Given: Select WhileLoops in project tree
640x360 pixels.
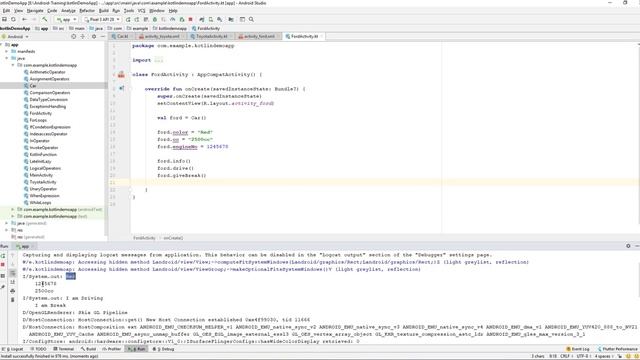Looking at the screenshot, I should [x=40, y=203].
